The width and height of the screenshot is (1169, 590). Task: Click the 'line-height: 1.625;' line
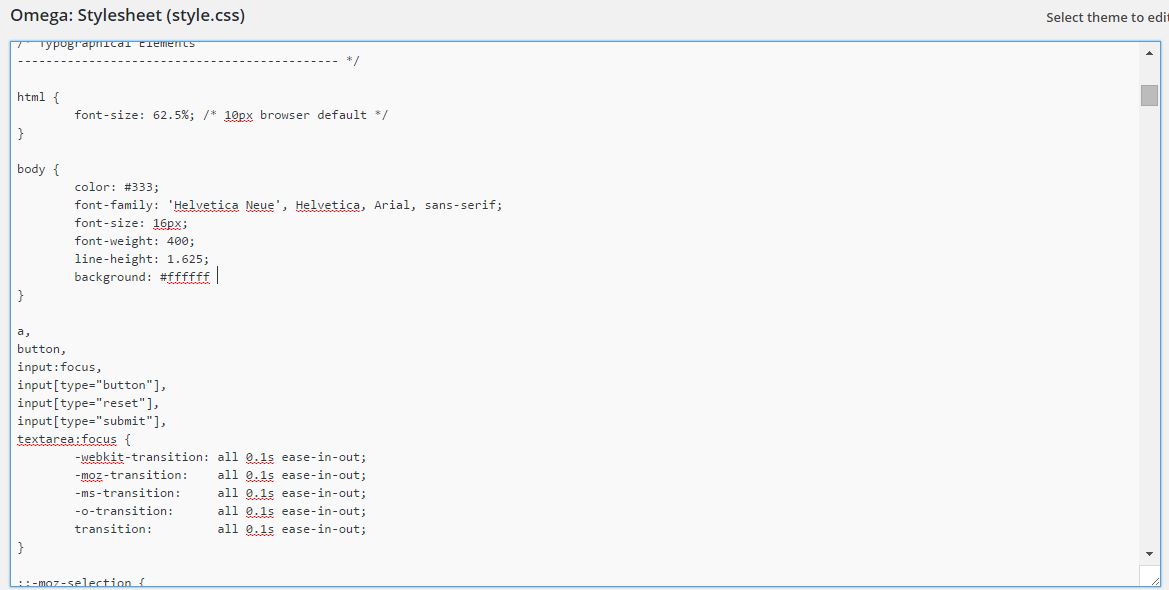[142, 259]
